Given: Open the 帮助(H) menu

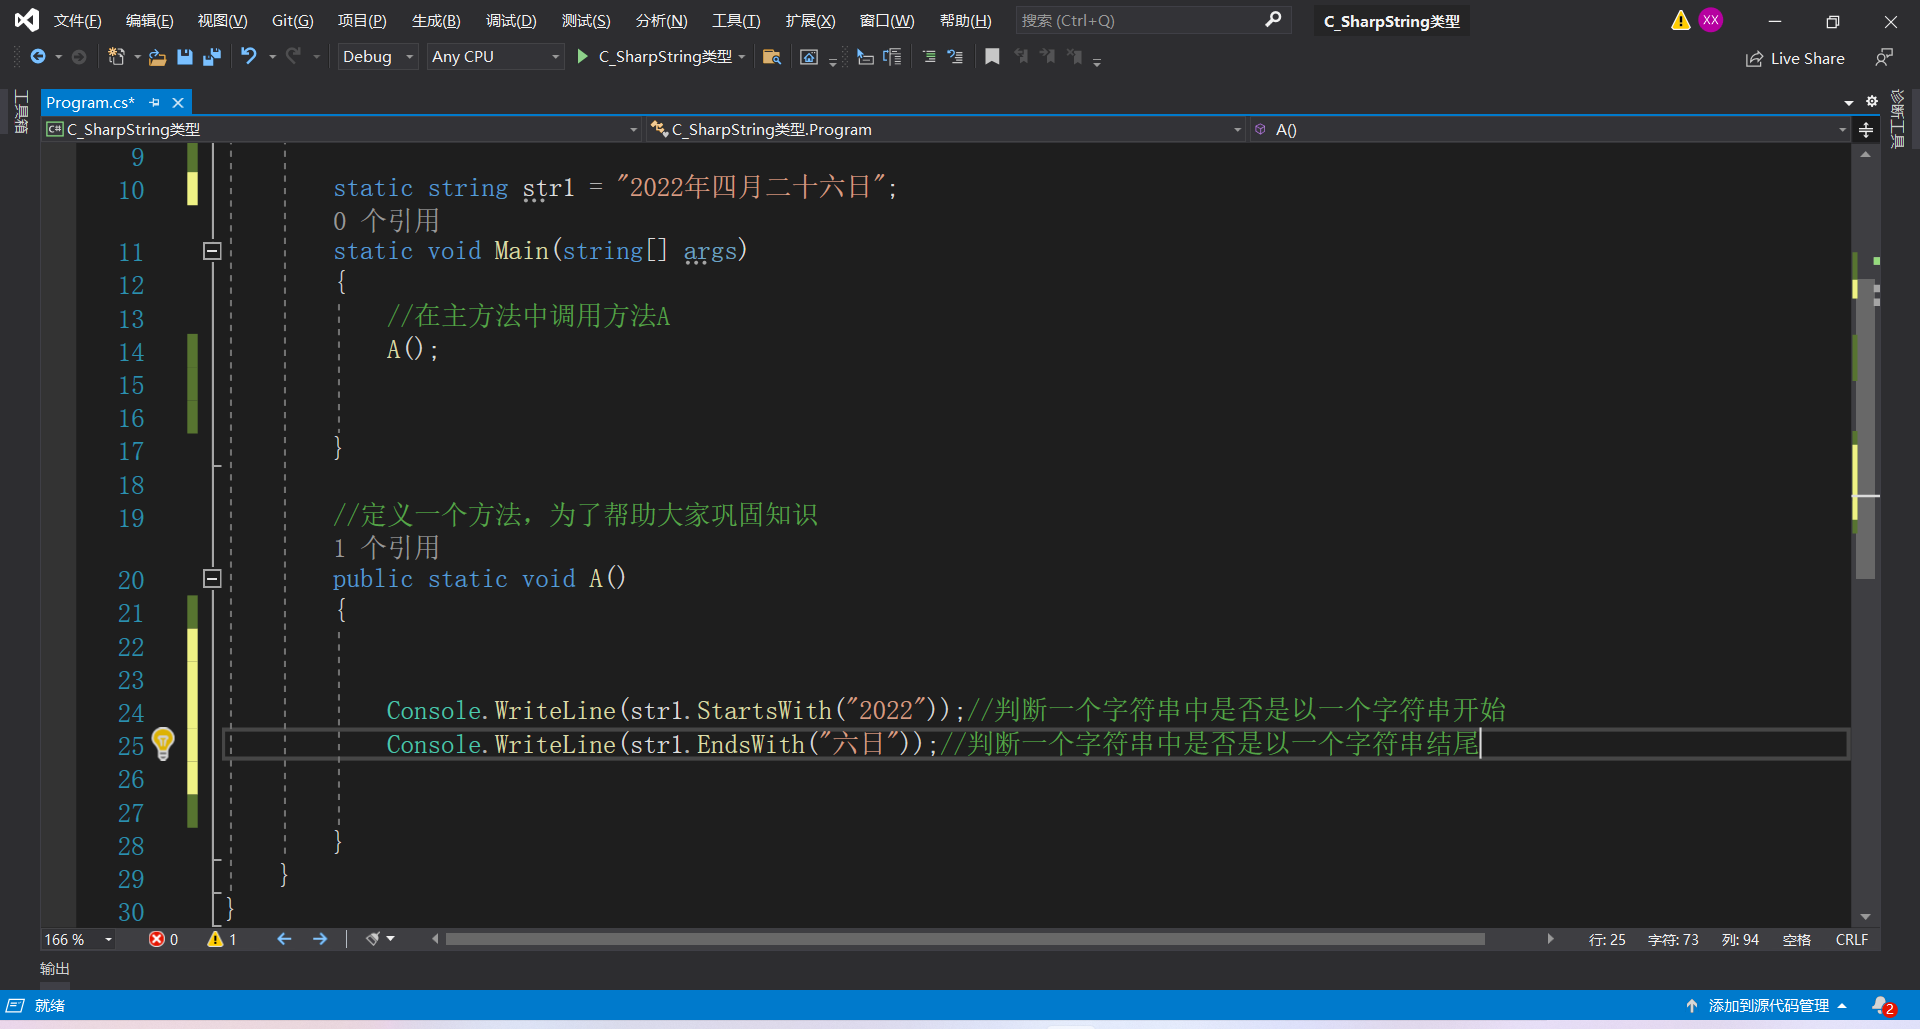Looking at the screenshot, I should point(965,21).
